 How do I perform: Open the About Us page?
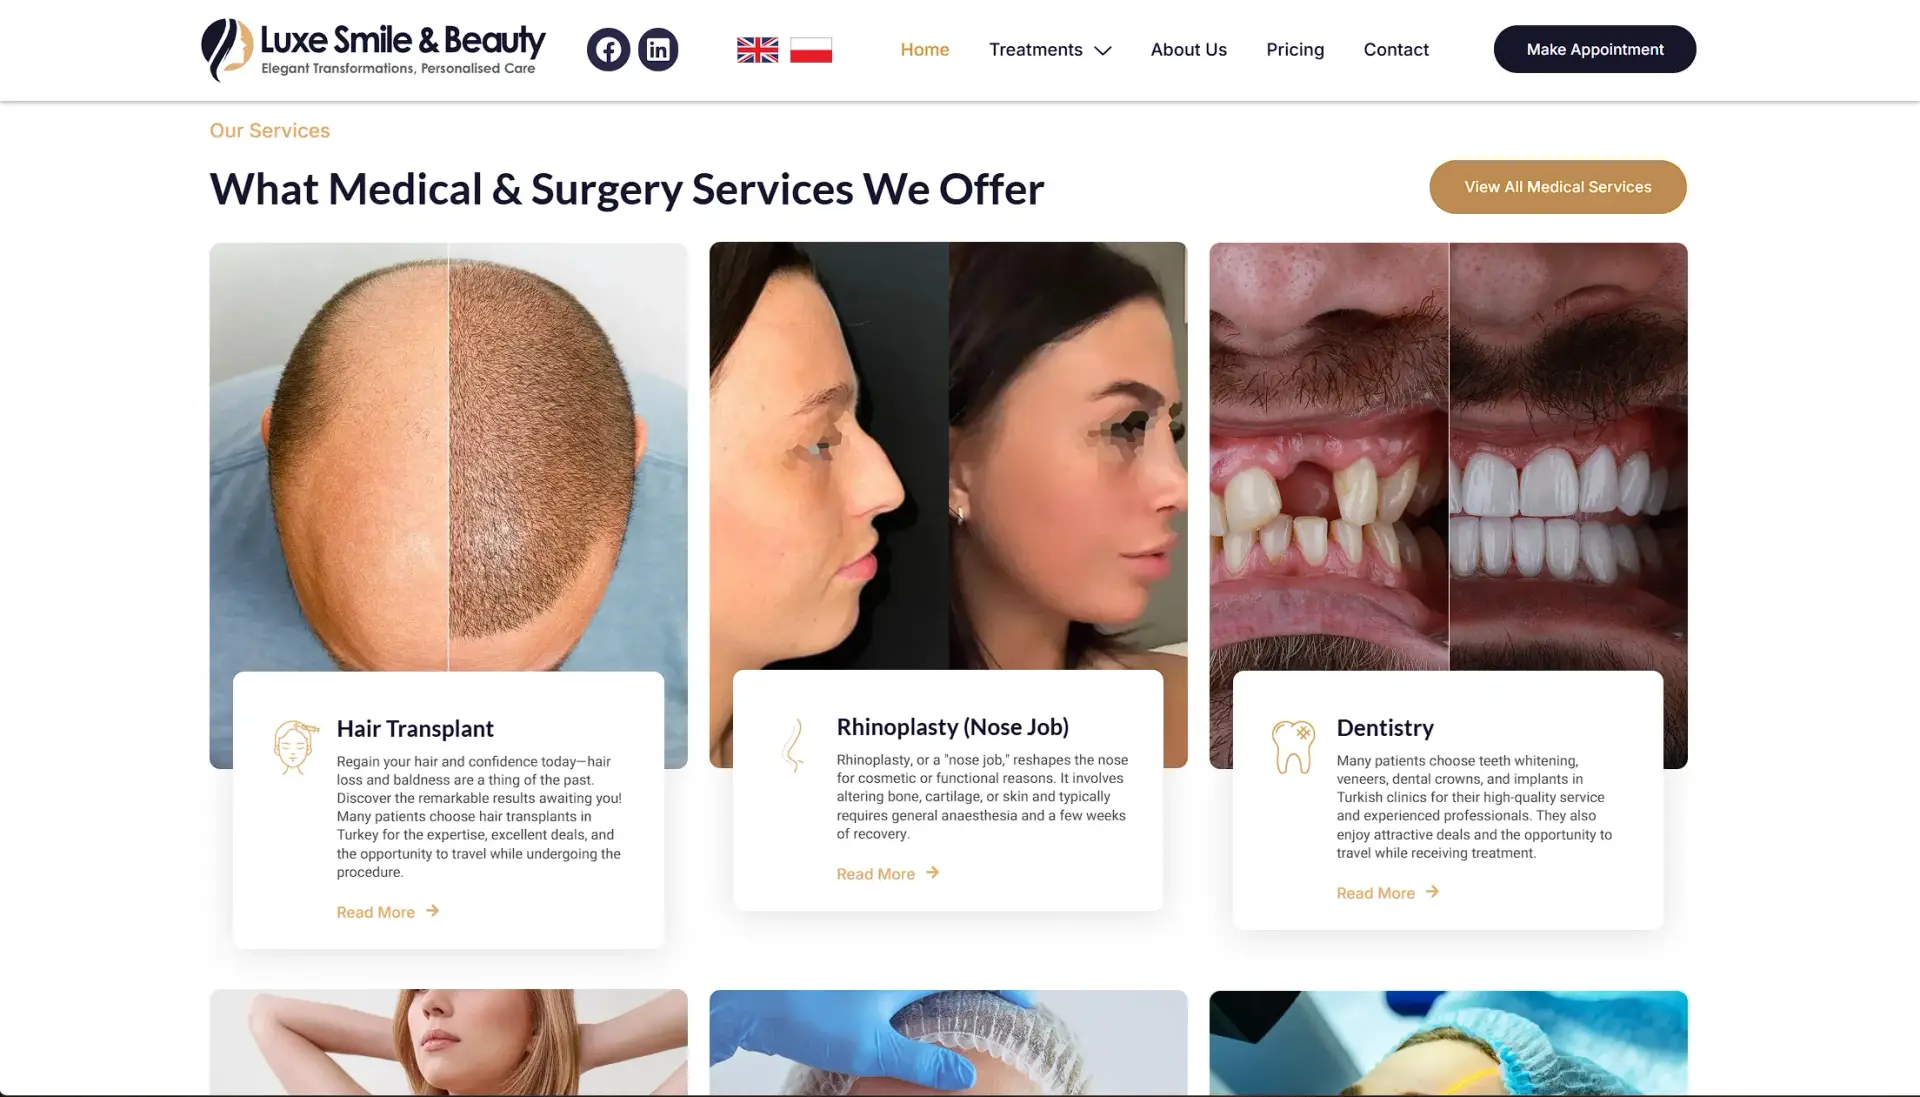(1188, 50)
